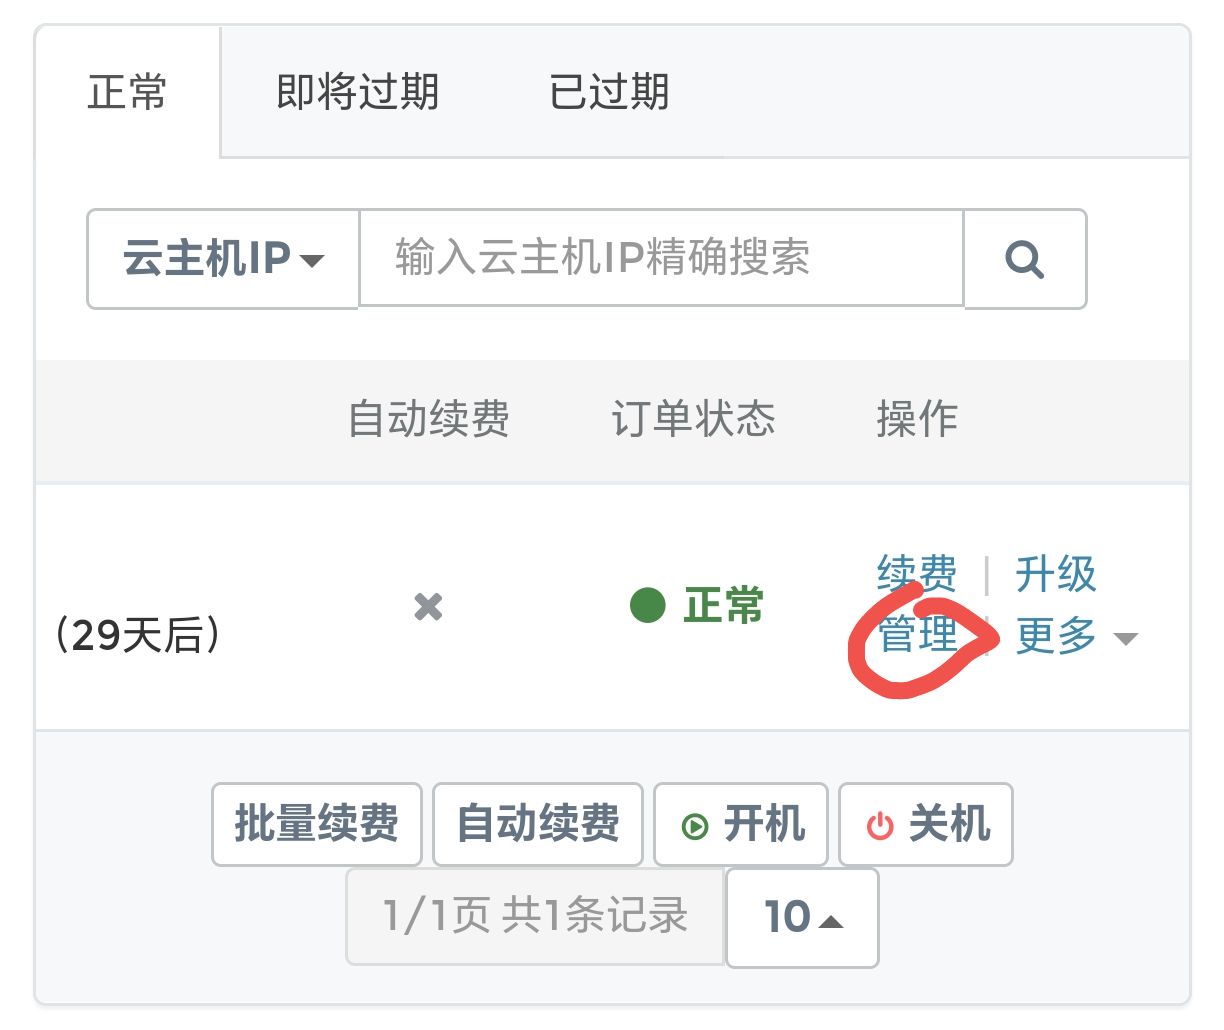This screenshot has height=1030, width=1224.
Task: Open the 10 per-page size dropdown
Action: click(x=802, y=917)
